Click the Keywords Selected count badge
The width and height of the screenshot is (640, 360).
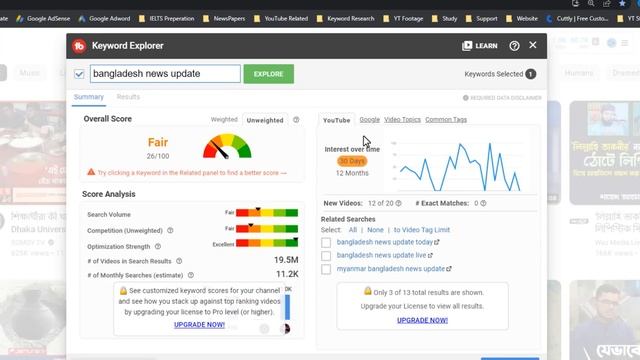530,74
